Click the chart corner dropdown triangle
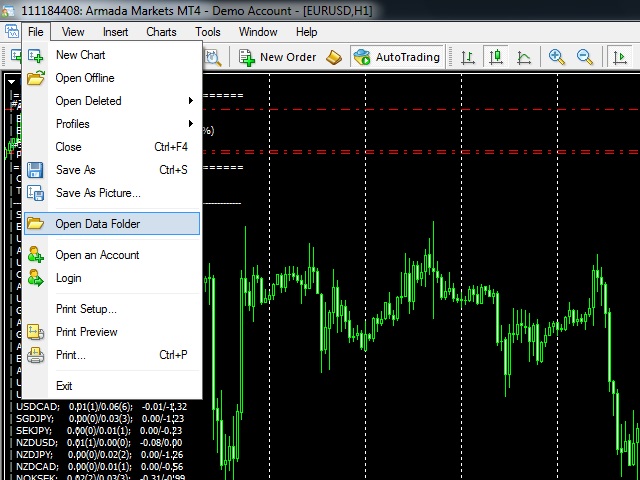This screenshot has height=480, width=640. [11, 82]
